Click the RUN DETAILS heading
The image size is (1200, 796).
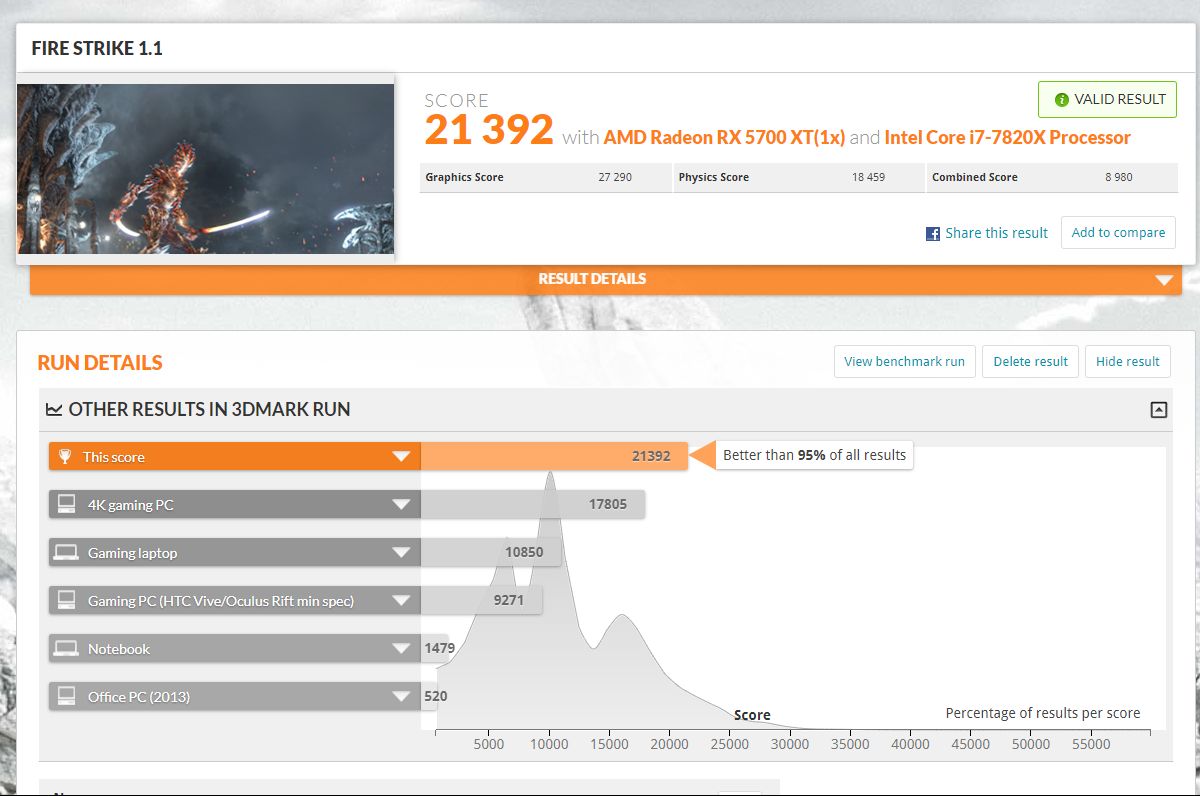tap(100, 363)
